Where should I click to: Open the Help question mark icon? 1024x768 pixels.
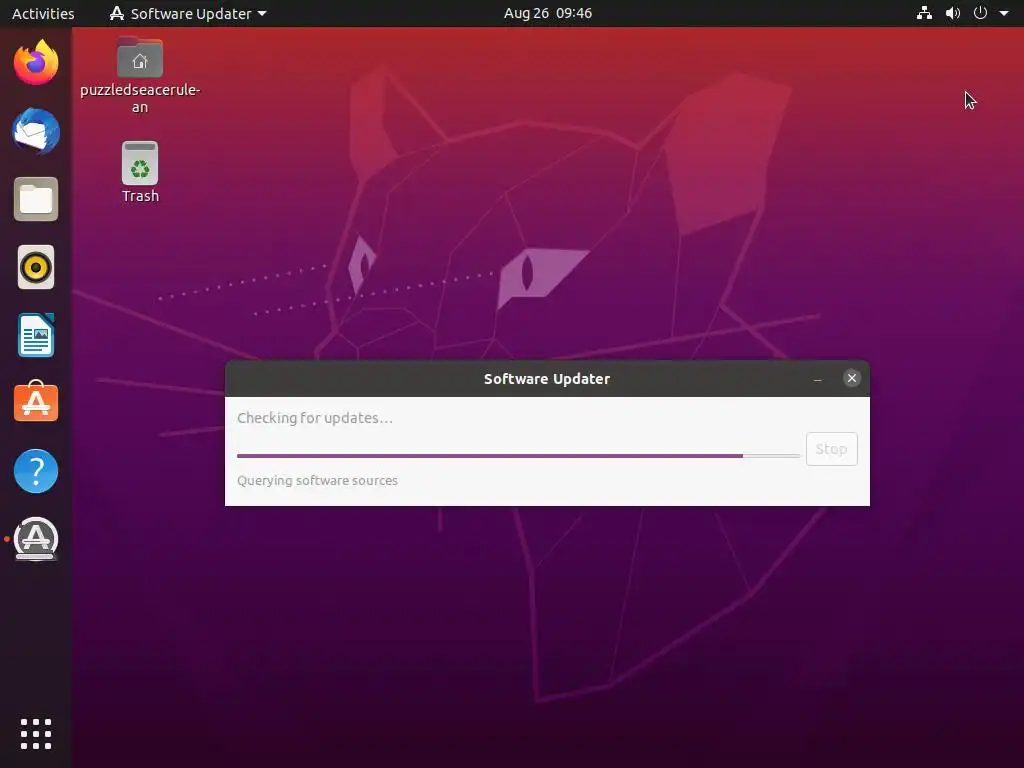pos(36,471)
